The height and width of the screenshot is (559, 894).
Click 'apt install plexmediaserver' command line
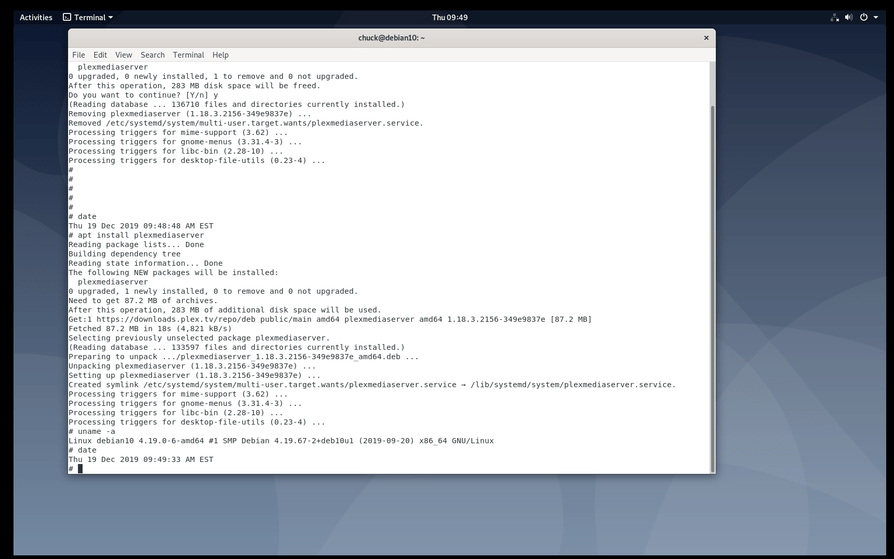pyautogui.click(x=136, y=235)
